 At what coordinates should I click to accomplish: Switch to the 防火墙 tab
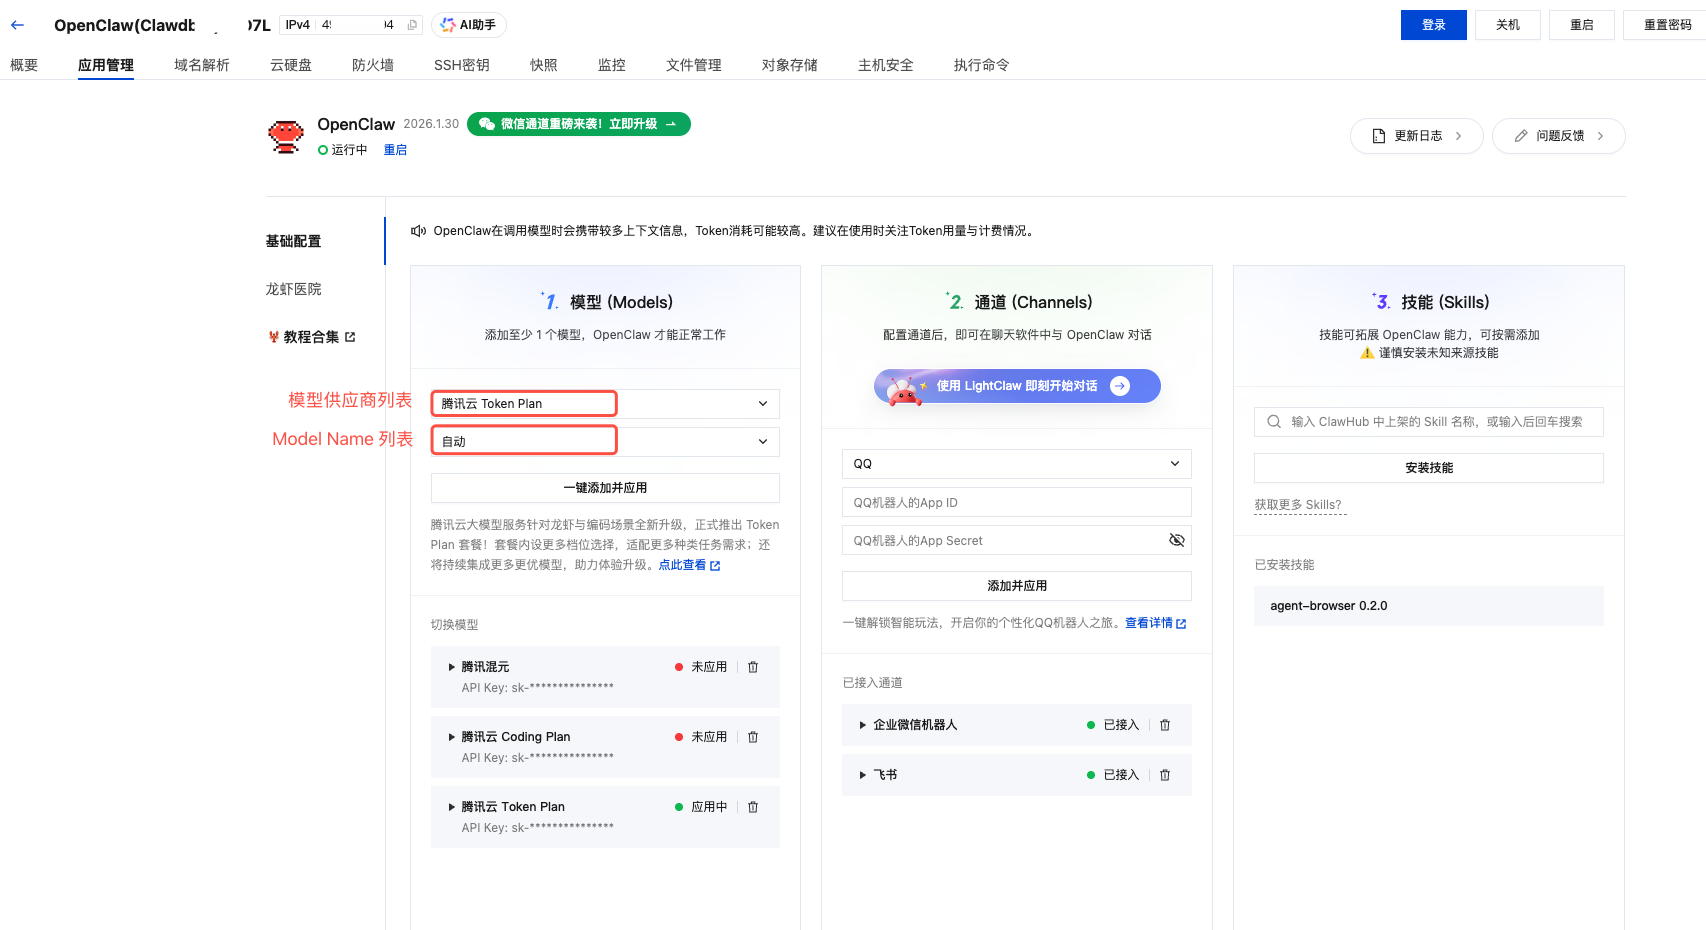click(x=372, y=65)
